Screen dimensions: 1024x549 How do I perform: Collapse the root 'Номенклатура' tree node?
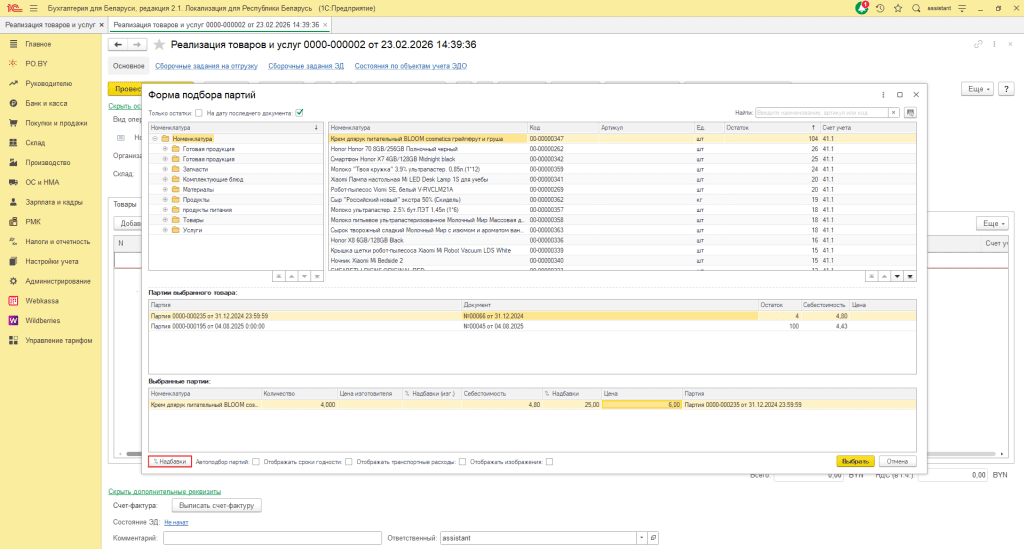pyautogui.click(x=155, y=138)
